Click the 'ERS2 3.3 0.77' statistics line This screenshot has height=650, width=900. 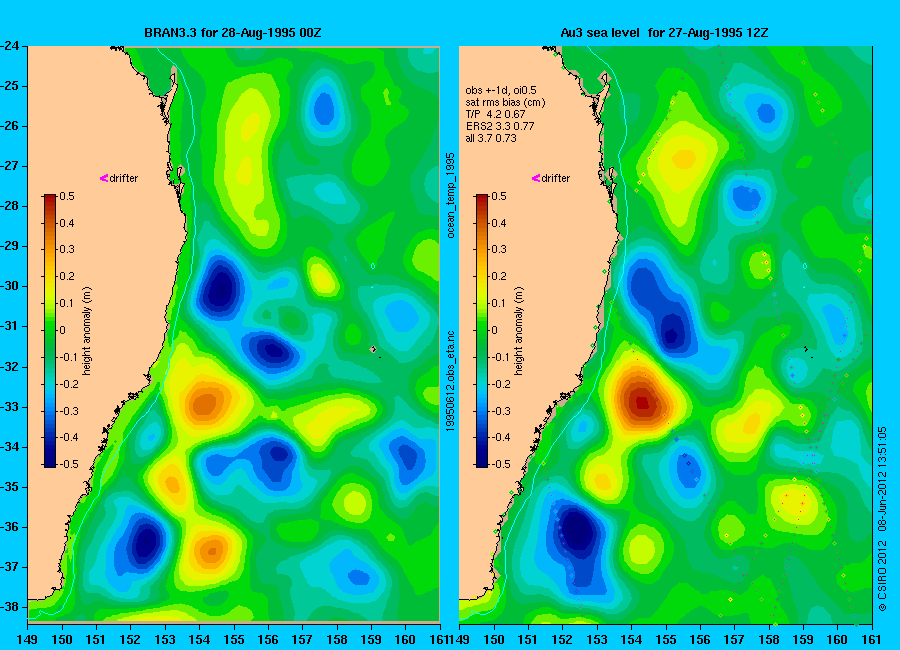click(500, 126)
